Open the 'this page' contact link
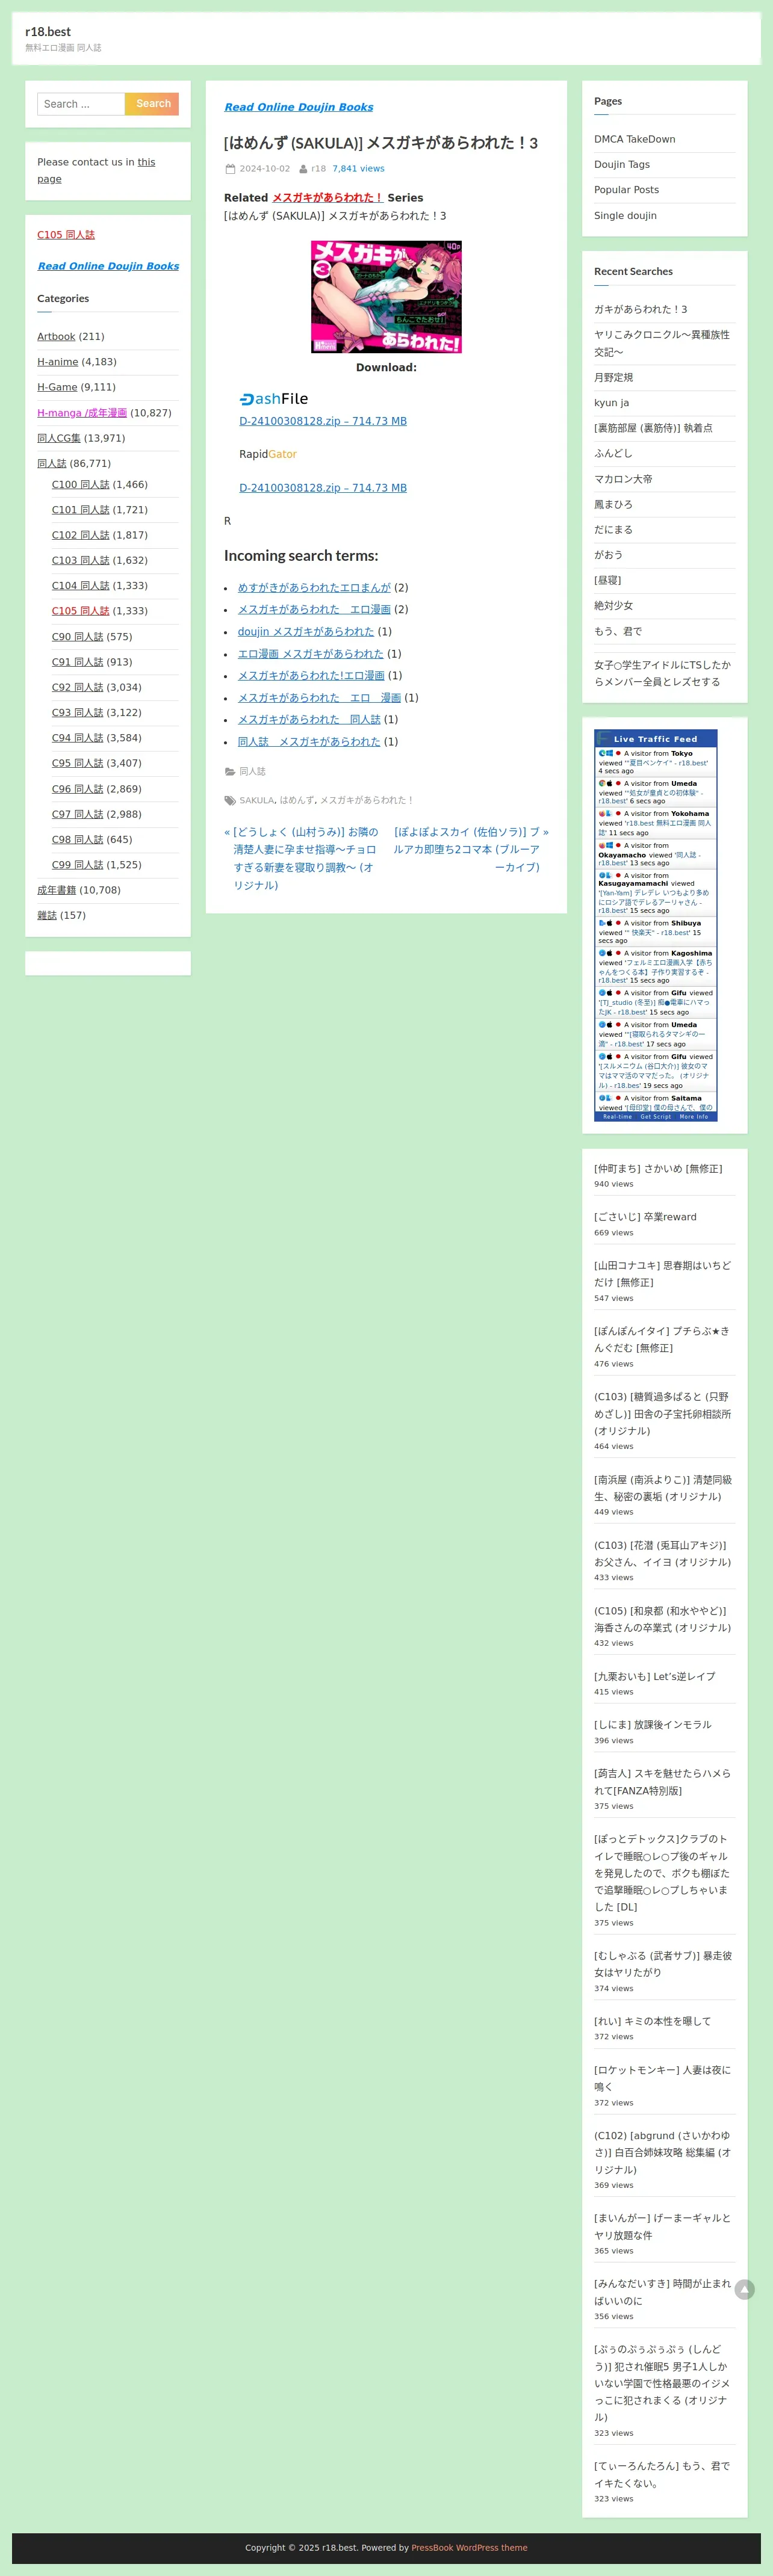Screen dimensions: 773x2576 tap(96, 170)
